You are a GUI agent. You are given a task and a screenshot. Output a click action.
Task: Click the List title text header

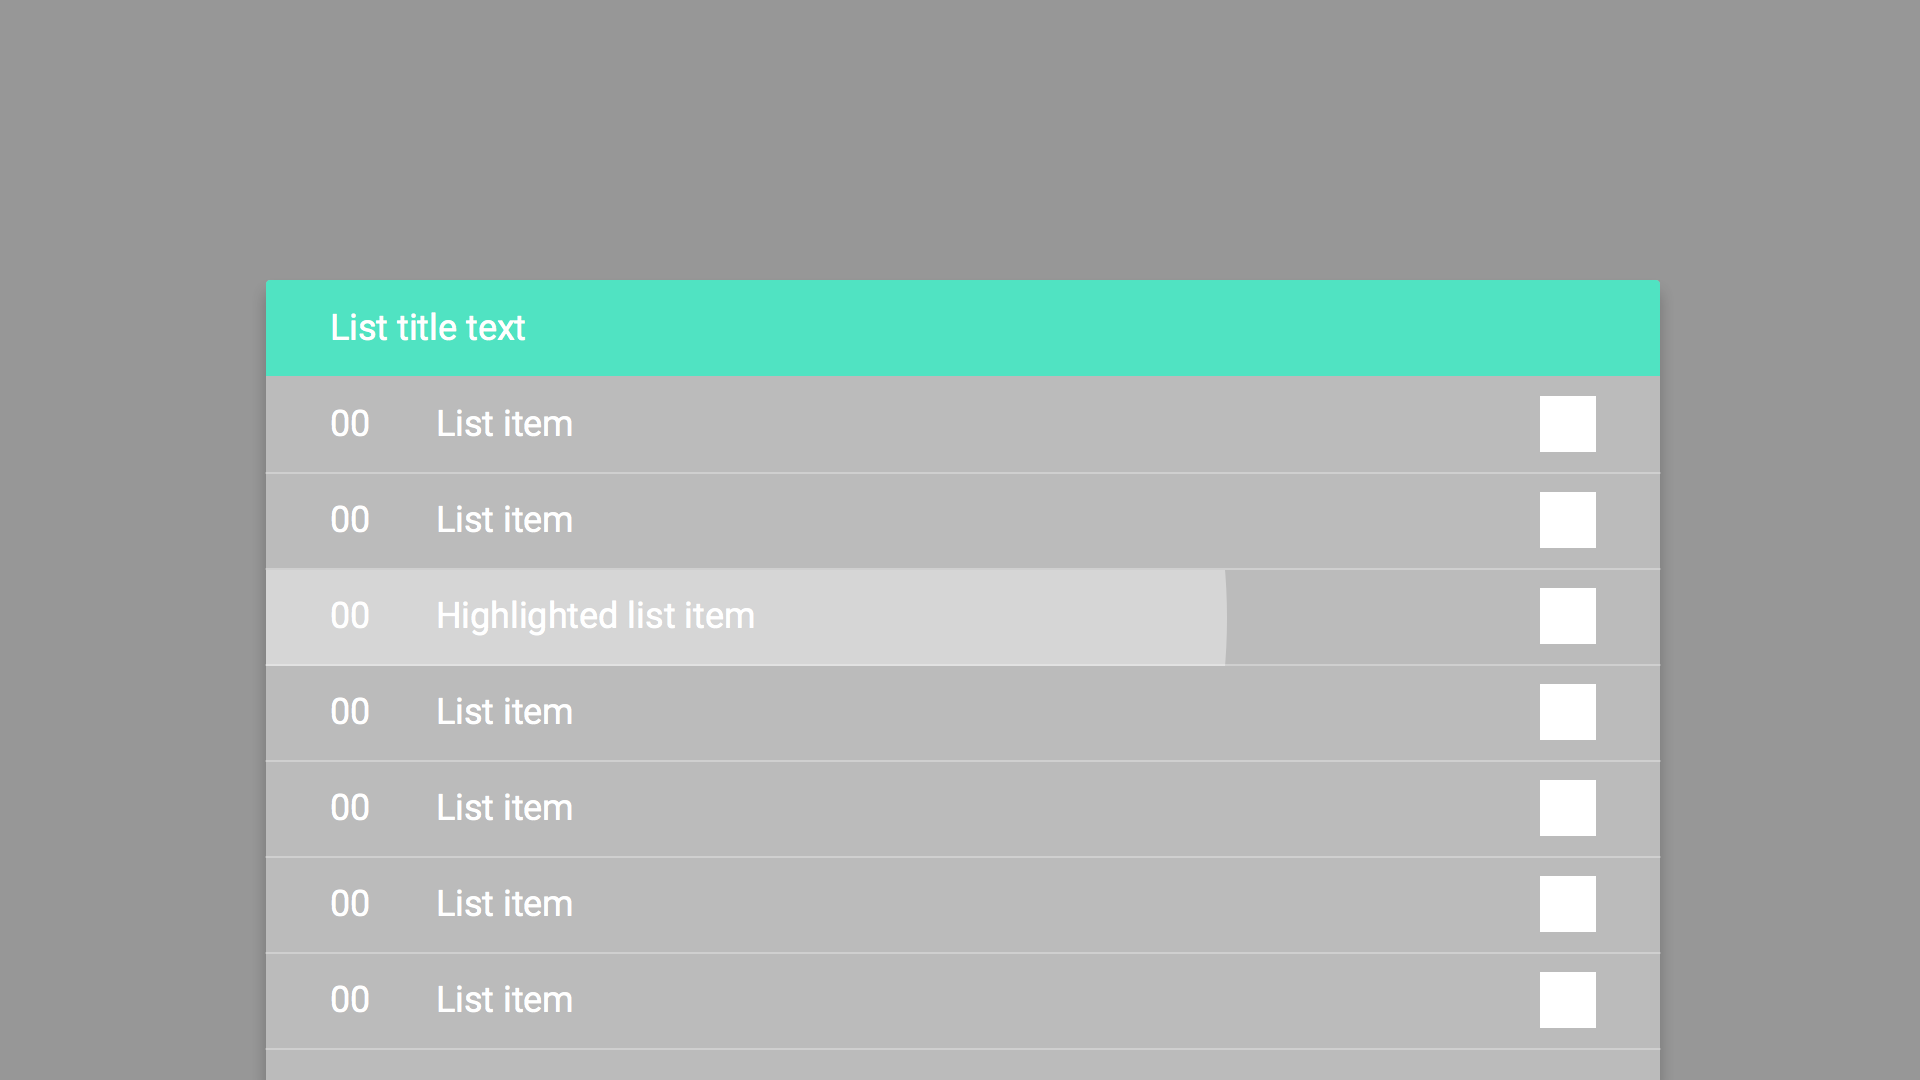[427, 327]
